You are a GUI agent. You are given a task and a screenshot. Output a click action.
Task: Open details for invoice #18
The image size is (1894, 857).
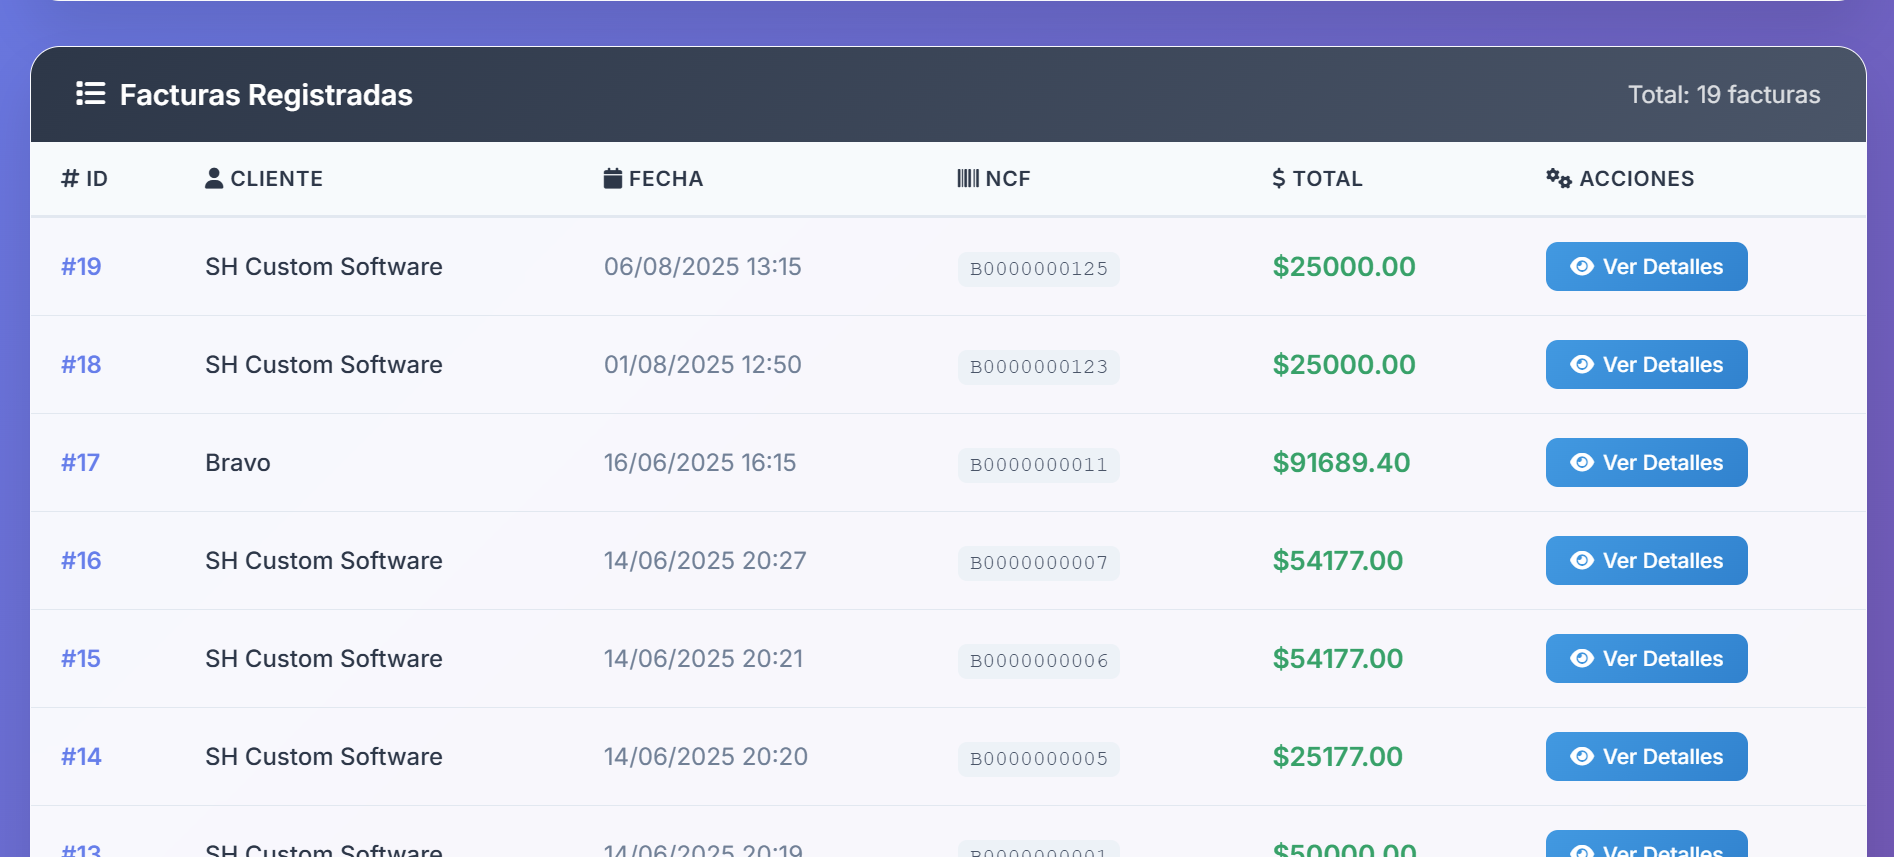1646,365
